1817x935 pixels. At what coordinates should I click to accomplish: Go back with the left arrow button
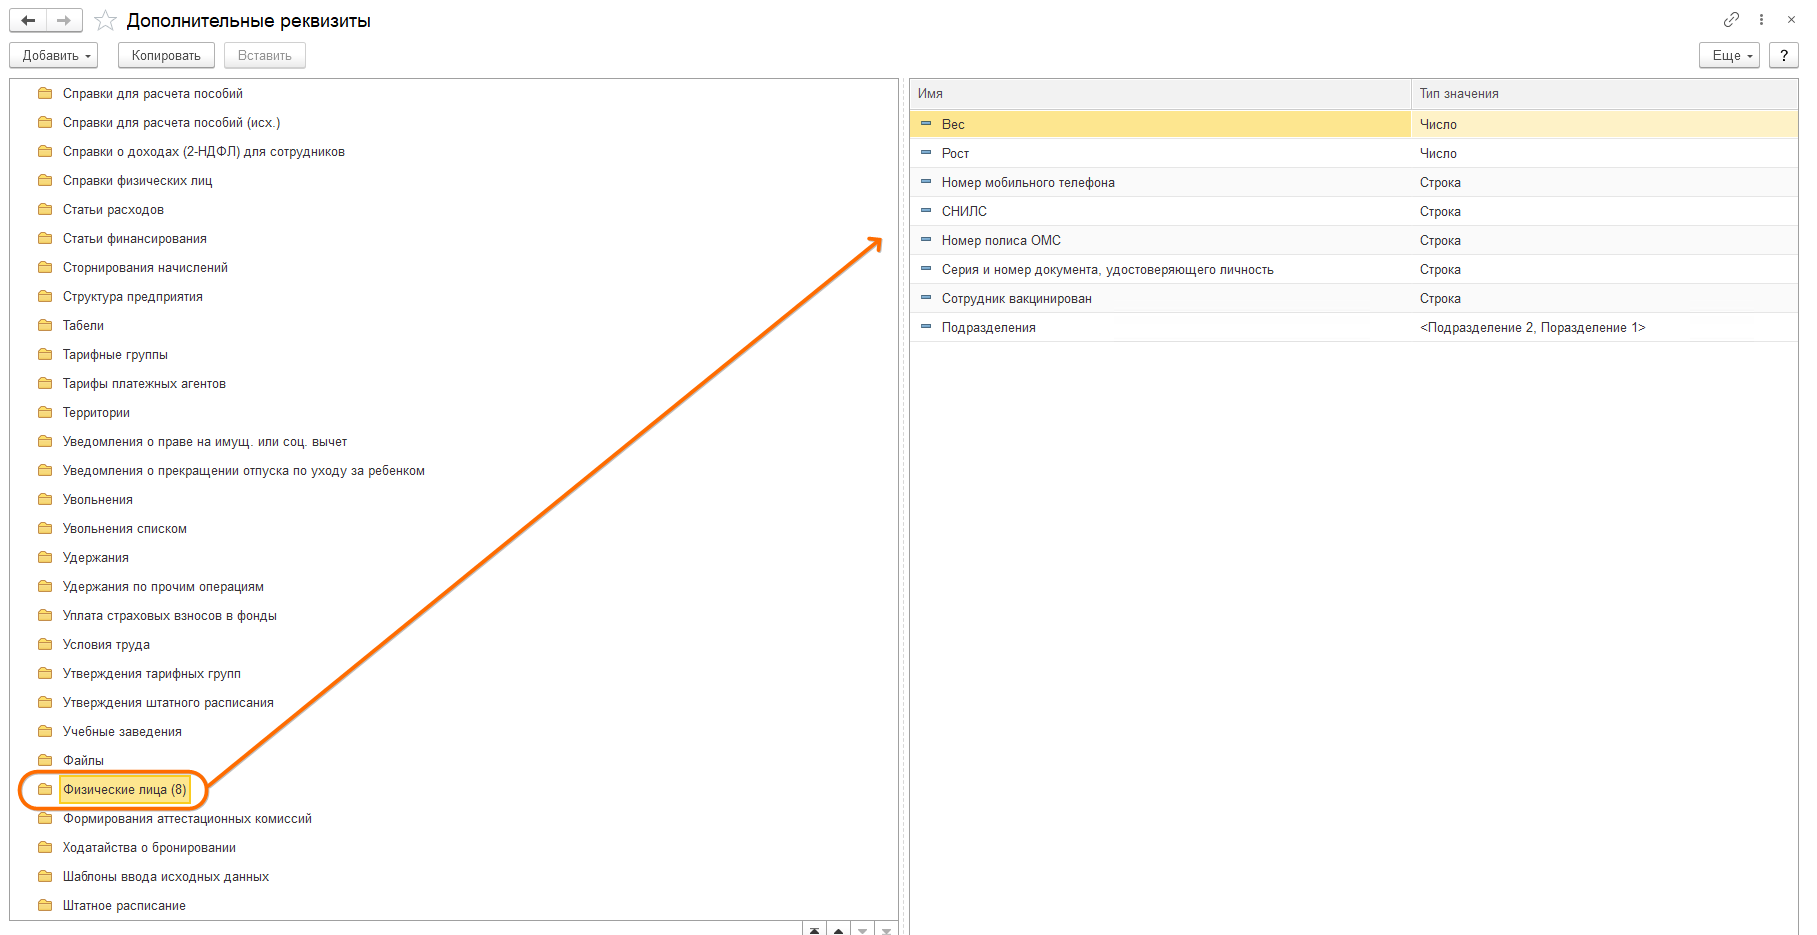click(x=28, y=20)
